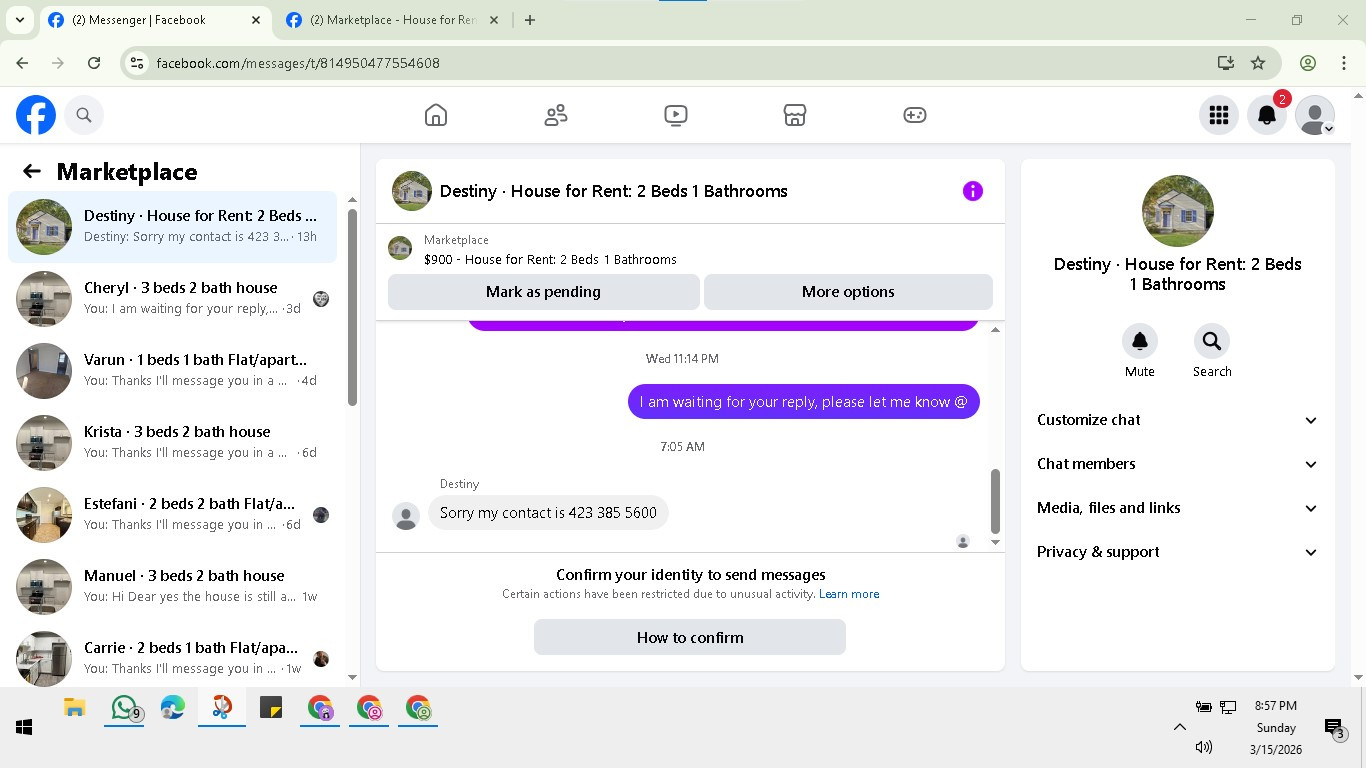Click the browser address bar URL
This screenshot has height=768, width=1366.
pyautogui.click(x=298, y=63)
